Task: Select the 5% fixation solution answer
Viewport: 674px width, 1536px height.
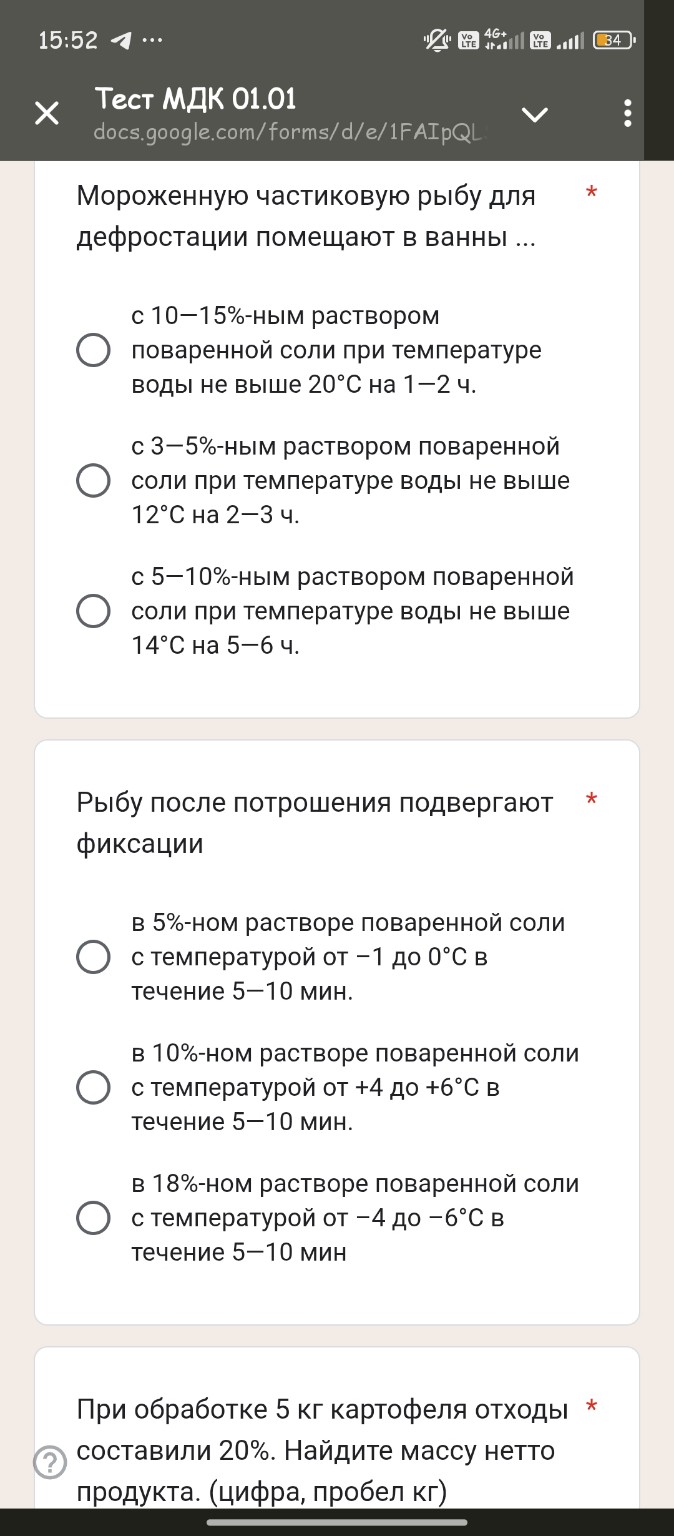Action: point(93,957)
